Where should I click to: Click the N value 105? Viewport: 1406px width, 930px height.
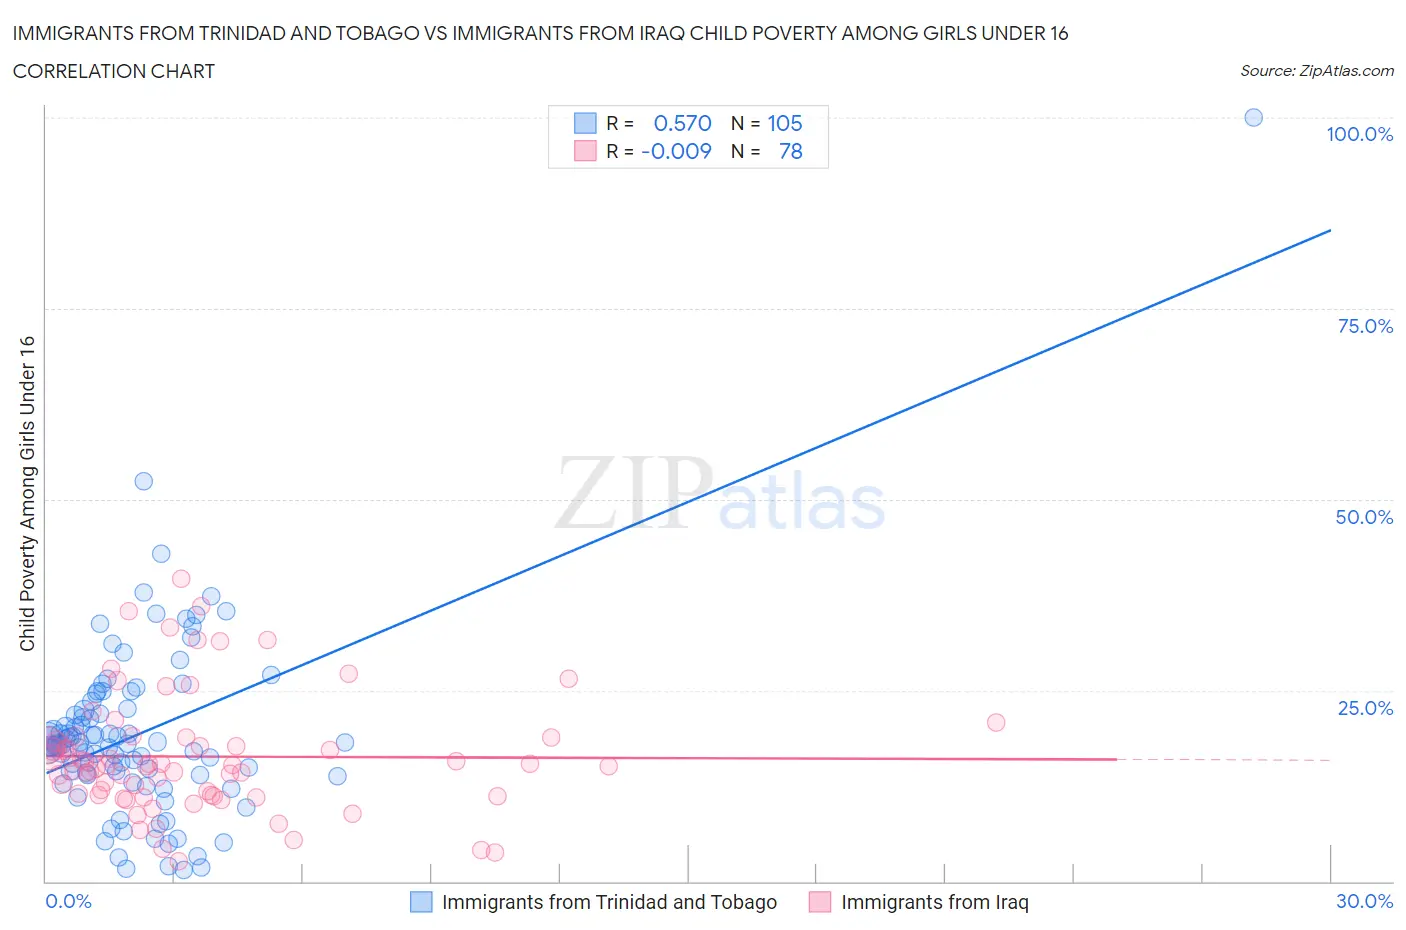(784, 123)
